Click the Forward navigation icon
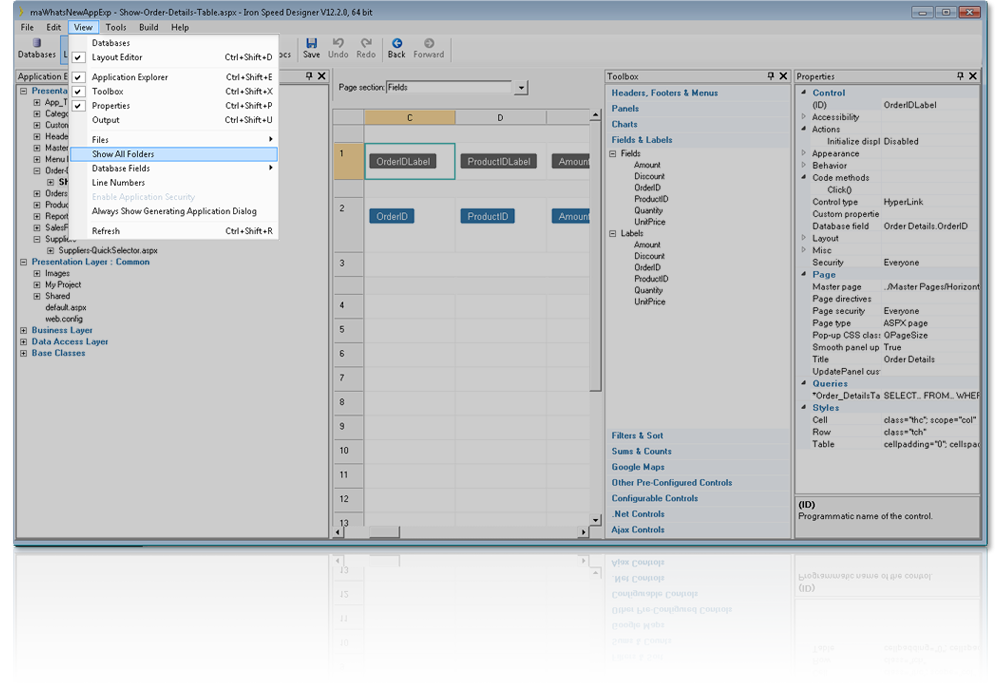This screenshot has height=696, width=1000. click(428, 42)
